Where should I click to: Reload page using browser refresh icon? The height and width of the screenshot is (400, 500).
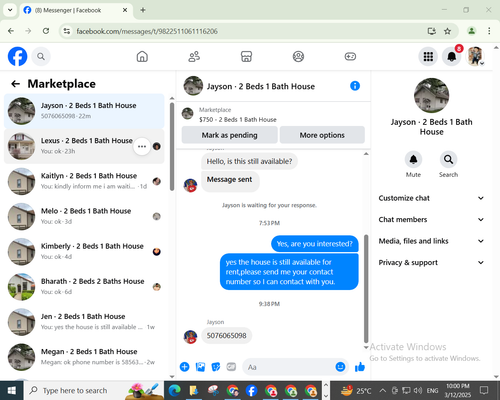[46, 31]
